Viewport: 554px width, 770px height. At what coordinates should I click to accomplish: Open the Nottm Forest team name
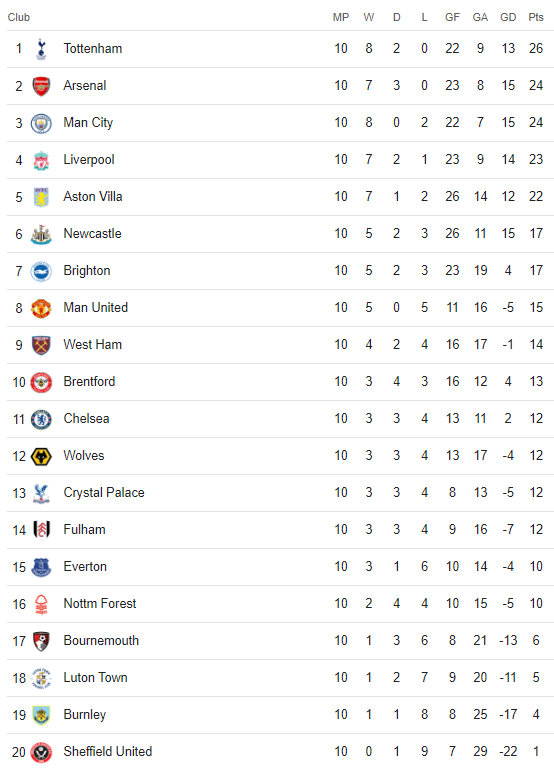pyautogui.click(x=100, y=604)
